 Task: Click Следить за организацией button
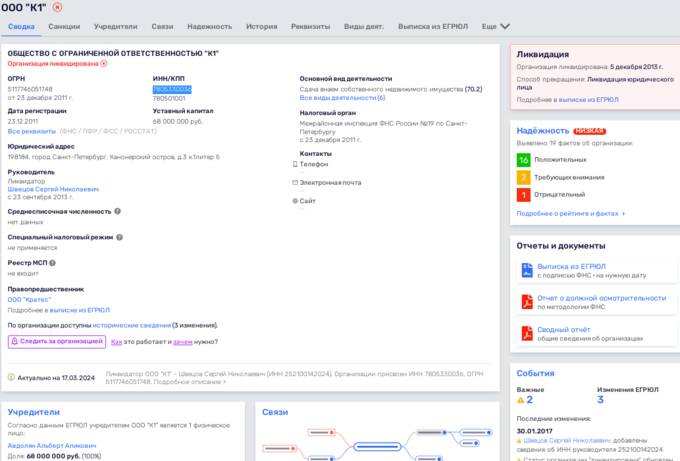click(x=57, y=342)
